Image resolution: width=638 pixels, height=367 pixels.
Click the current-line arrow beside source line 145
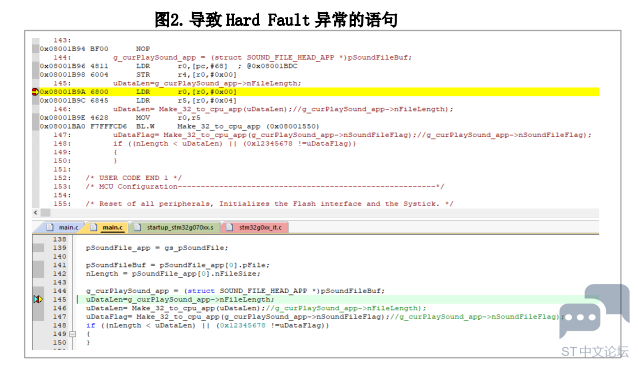pos(38,299)
